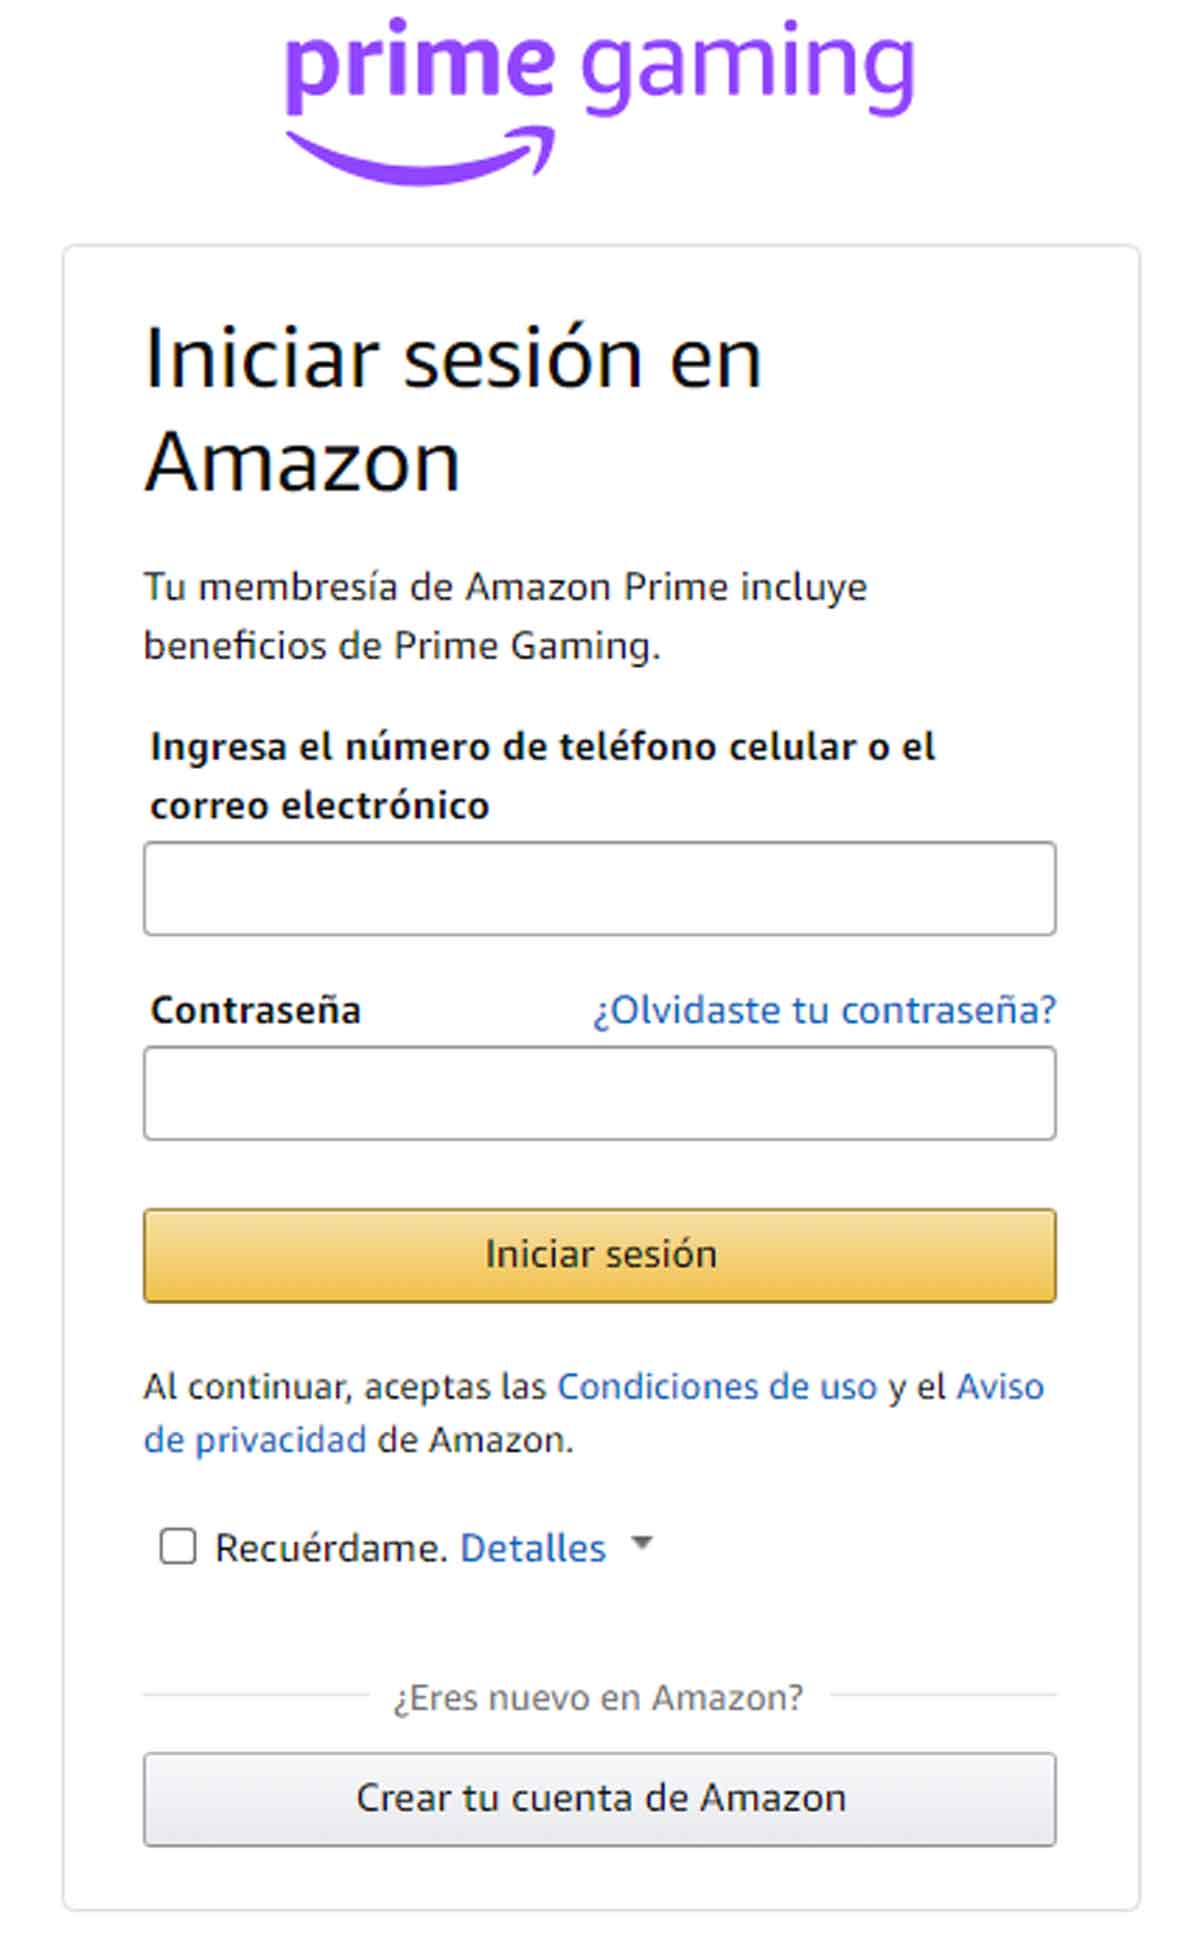Image resolution: width=1200 pixels, height=1937 pixels.
Task: Click the Prime membership benefits description text
Action: [x=505, y=615]
